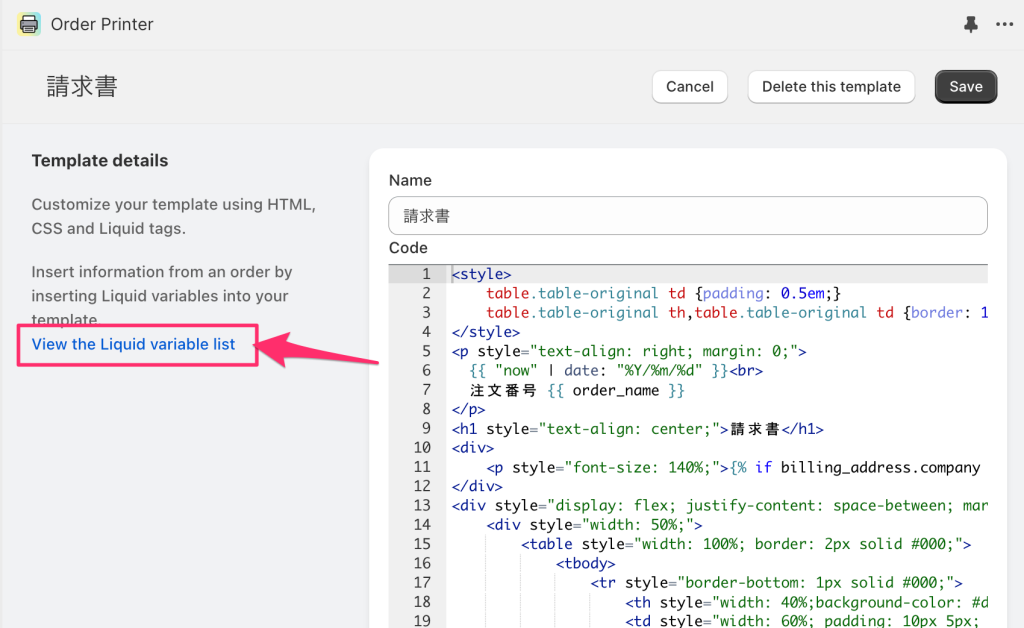Click code line 3 border rule
The image size is (1024, 628).
(x=737, y=313)
